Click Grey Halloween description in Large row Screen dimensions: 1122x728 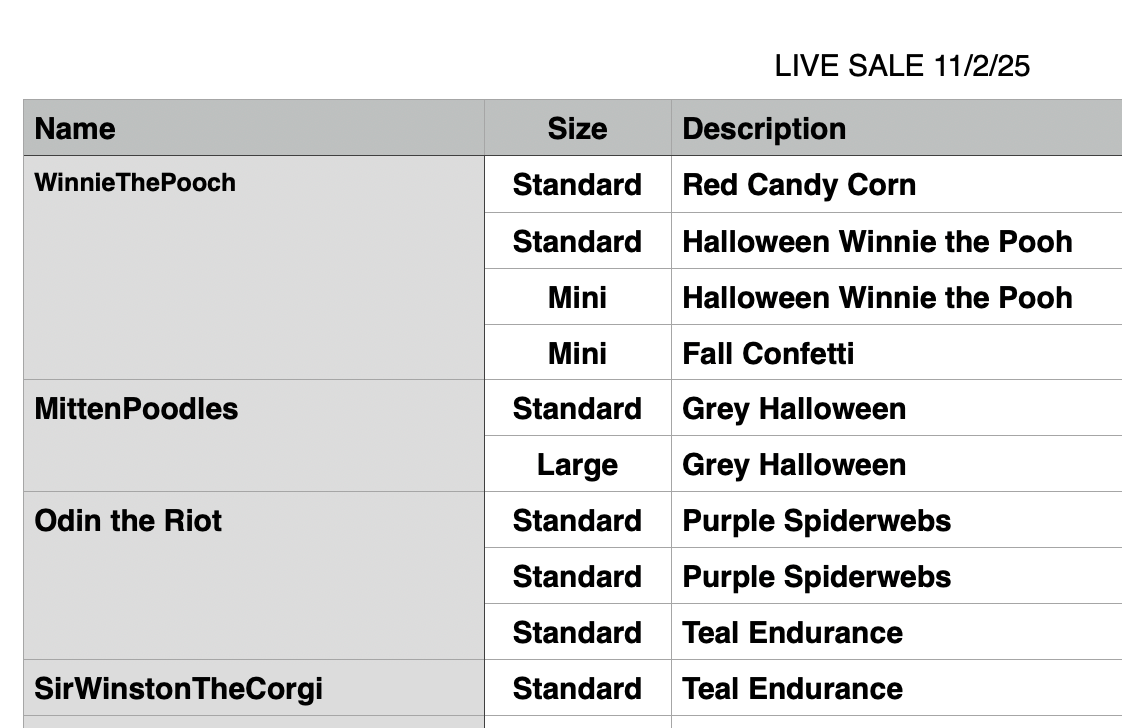coord(794,465)
